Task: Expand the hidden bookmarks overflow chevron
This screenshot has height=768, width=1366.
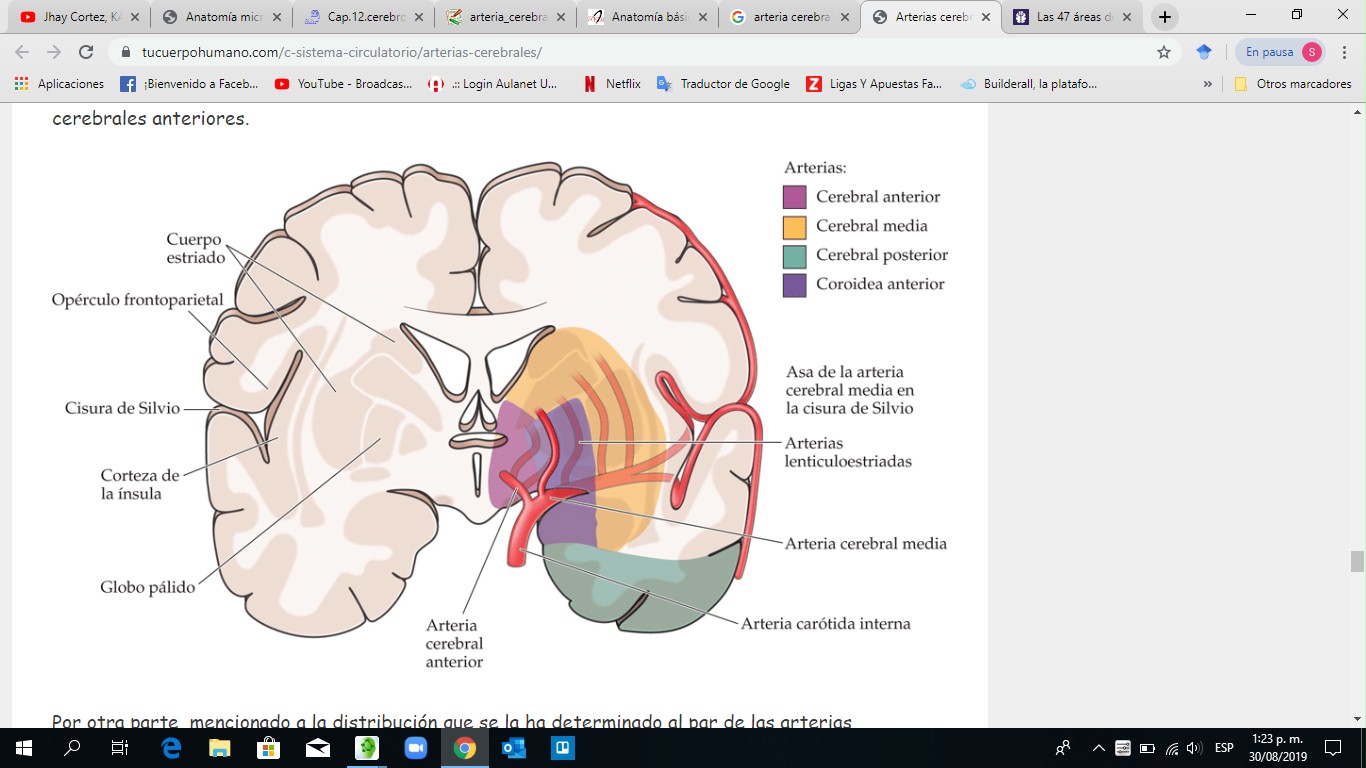Action: click(x=1208, y=84)
